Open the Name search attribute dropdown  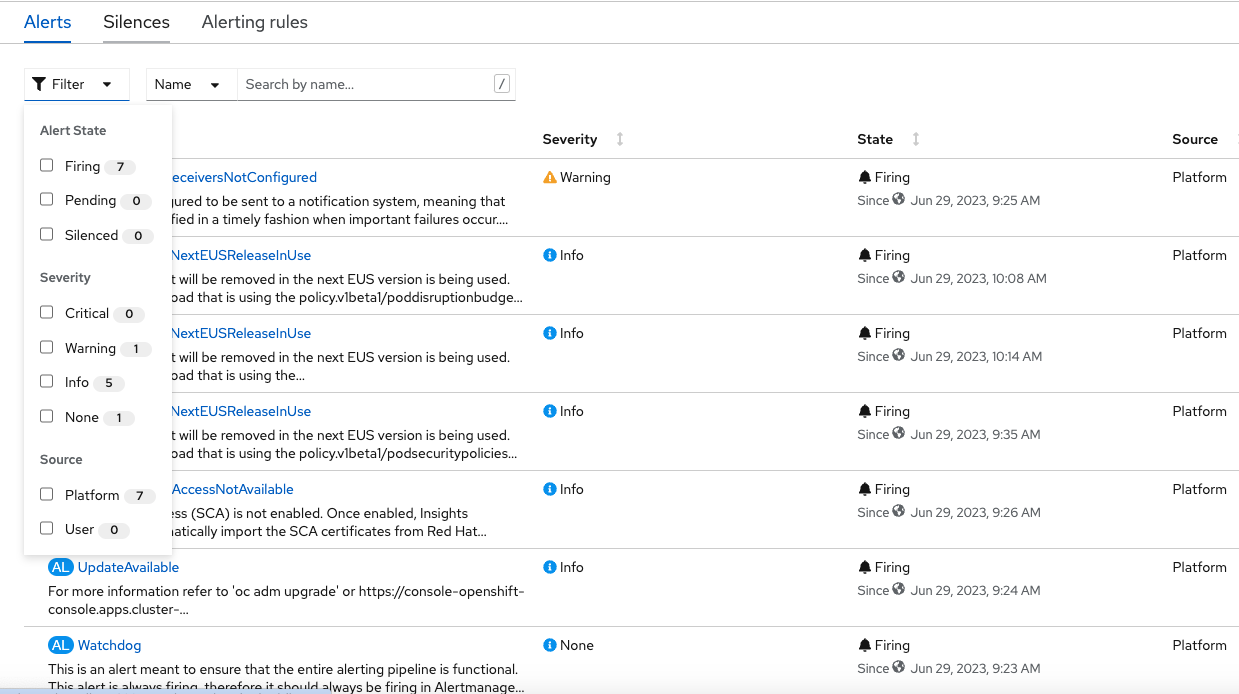[190, 84]
